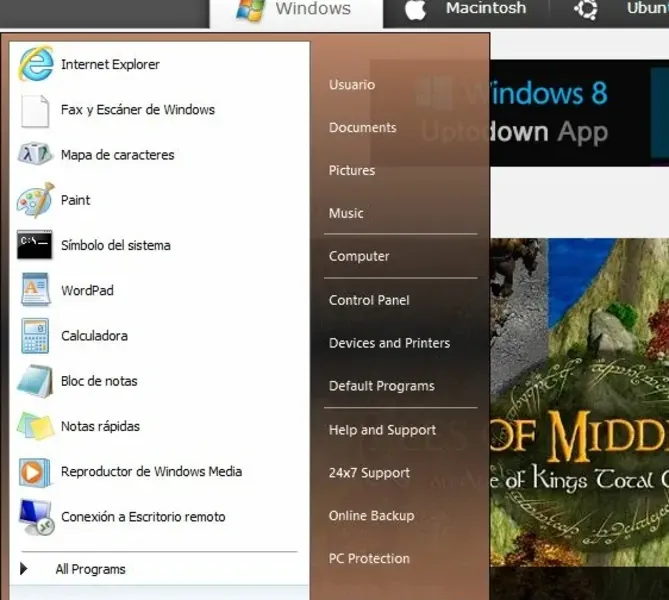Click the WordPad document icon
The height and width of the screenshot is (600, 669).
(35, 290)
